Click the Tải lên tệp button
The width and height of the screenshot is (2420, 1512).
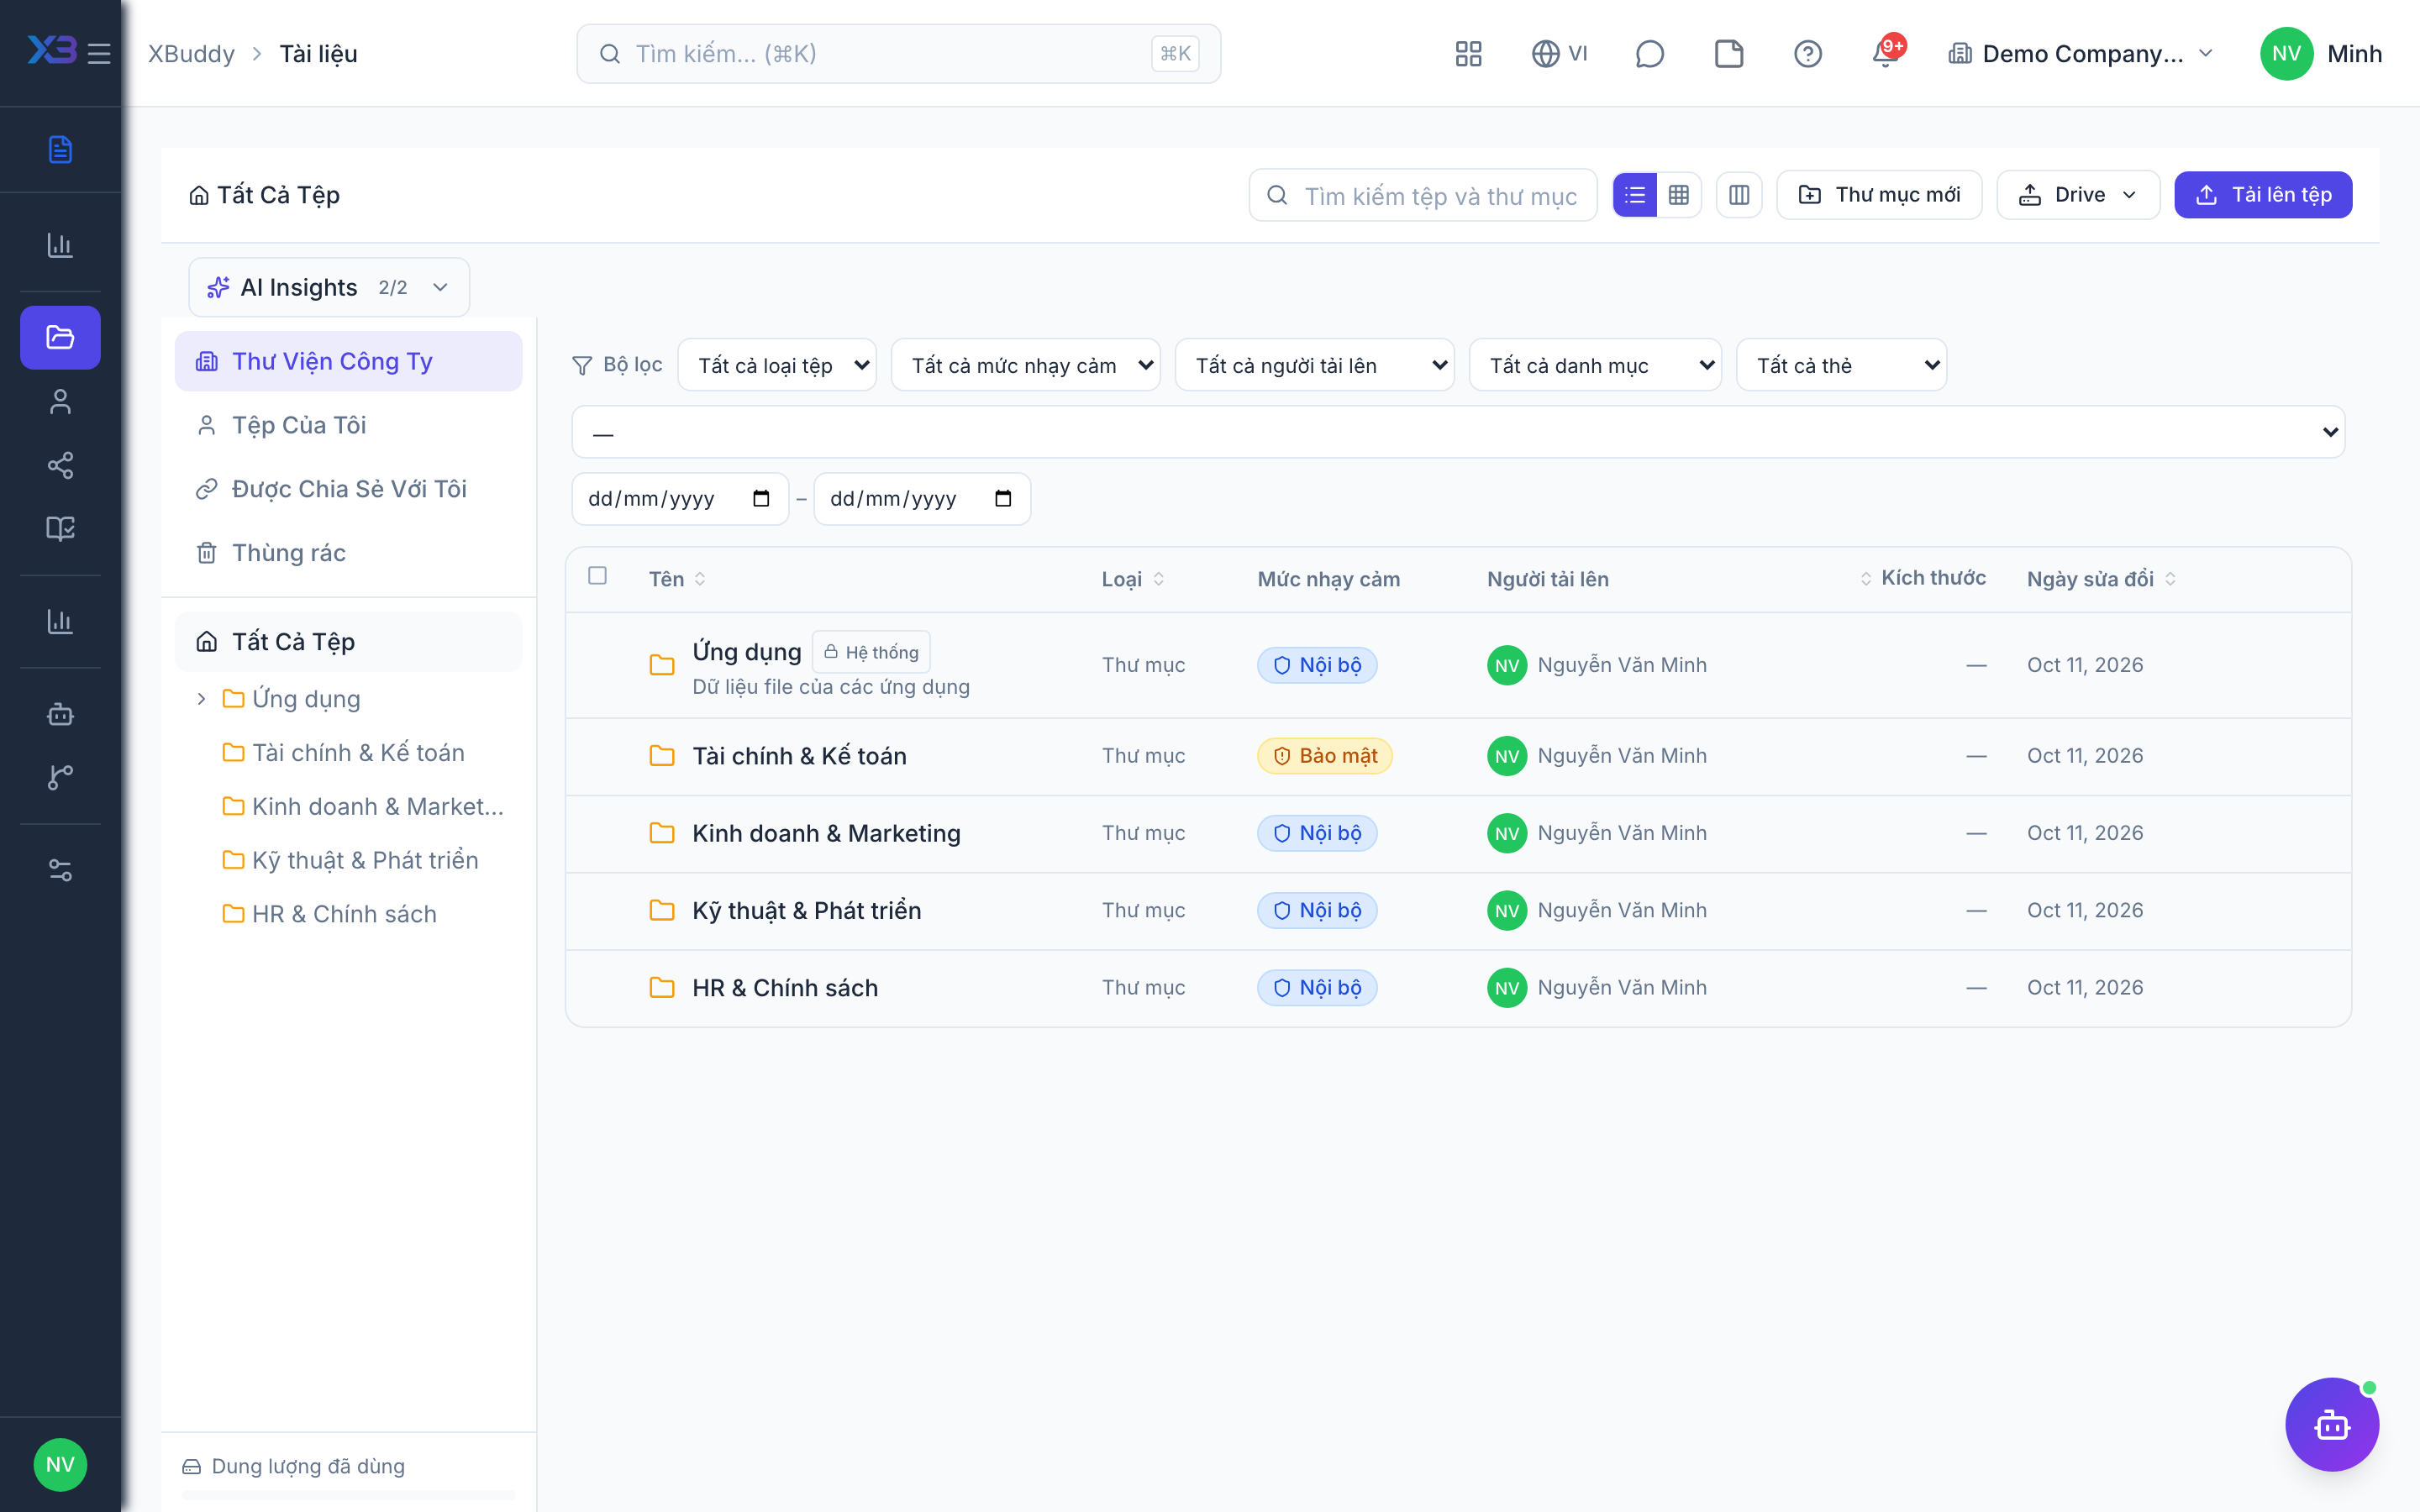click(x=2263, y=195)
